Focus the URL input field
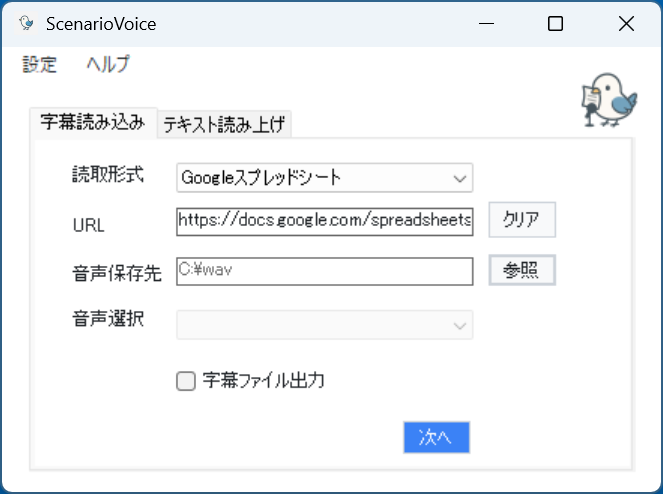The height and width of the screenshot is (494, 663). pos(324,221)
